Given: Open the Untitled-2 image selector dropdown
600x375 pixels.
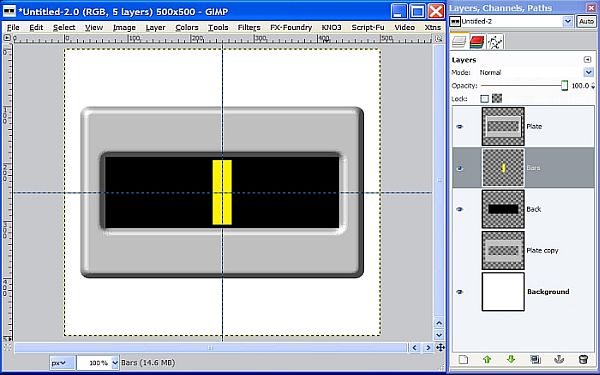Looking at the screenshot, I should [x=568, y=21].
